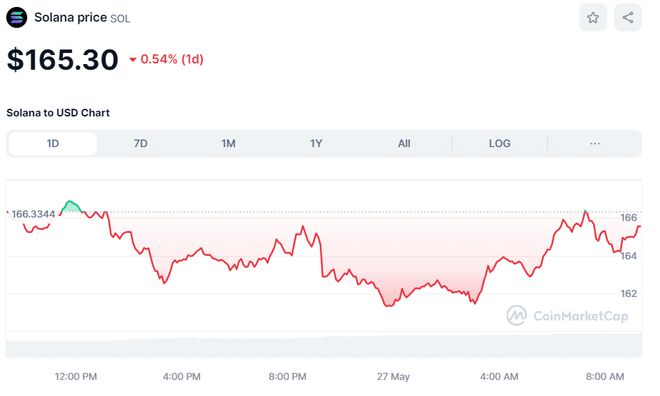
Task: Show the 1Y price history
Action: click(x=316, y=144)
